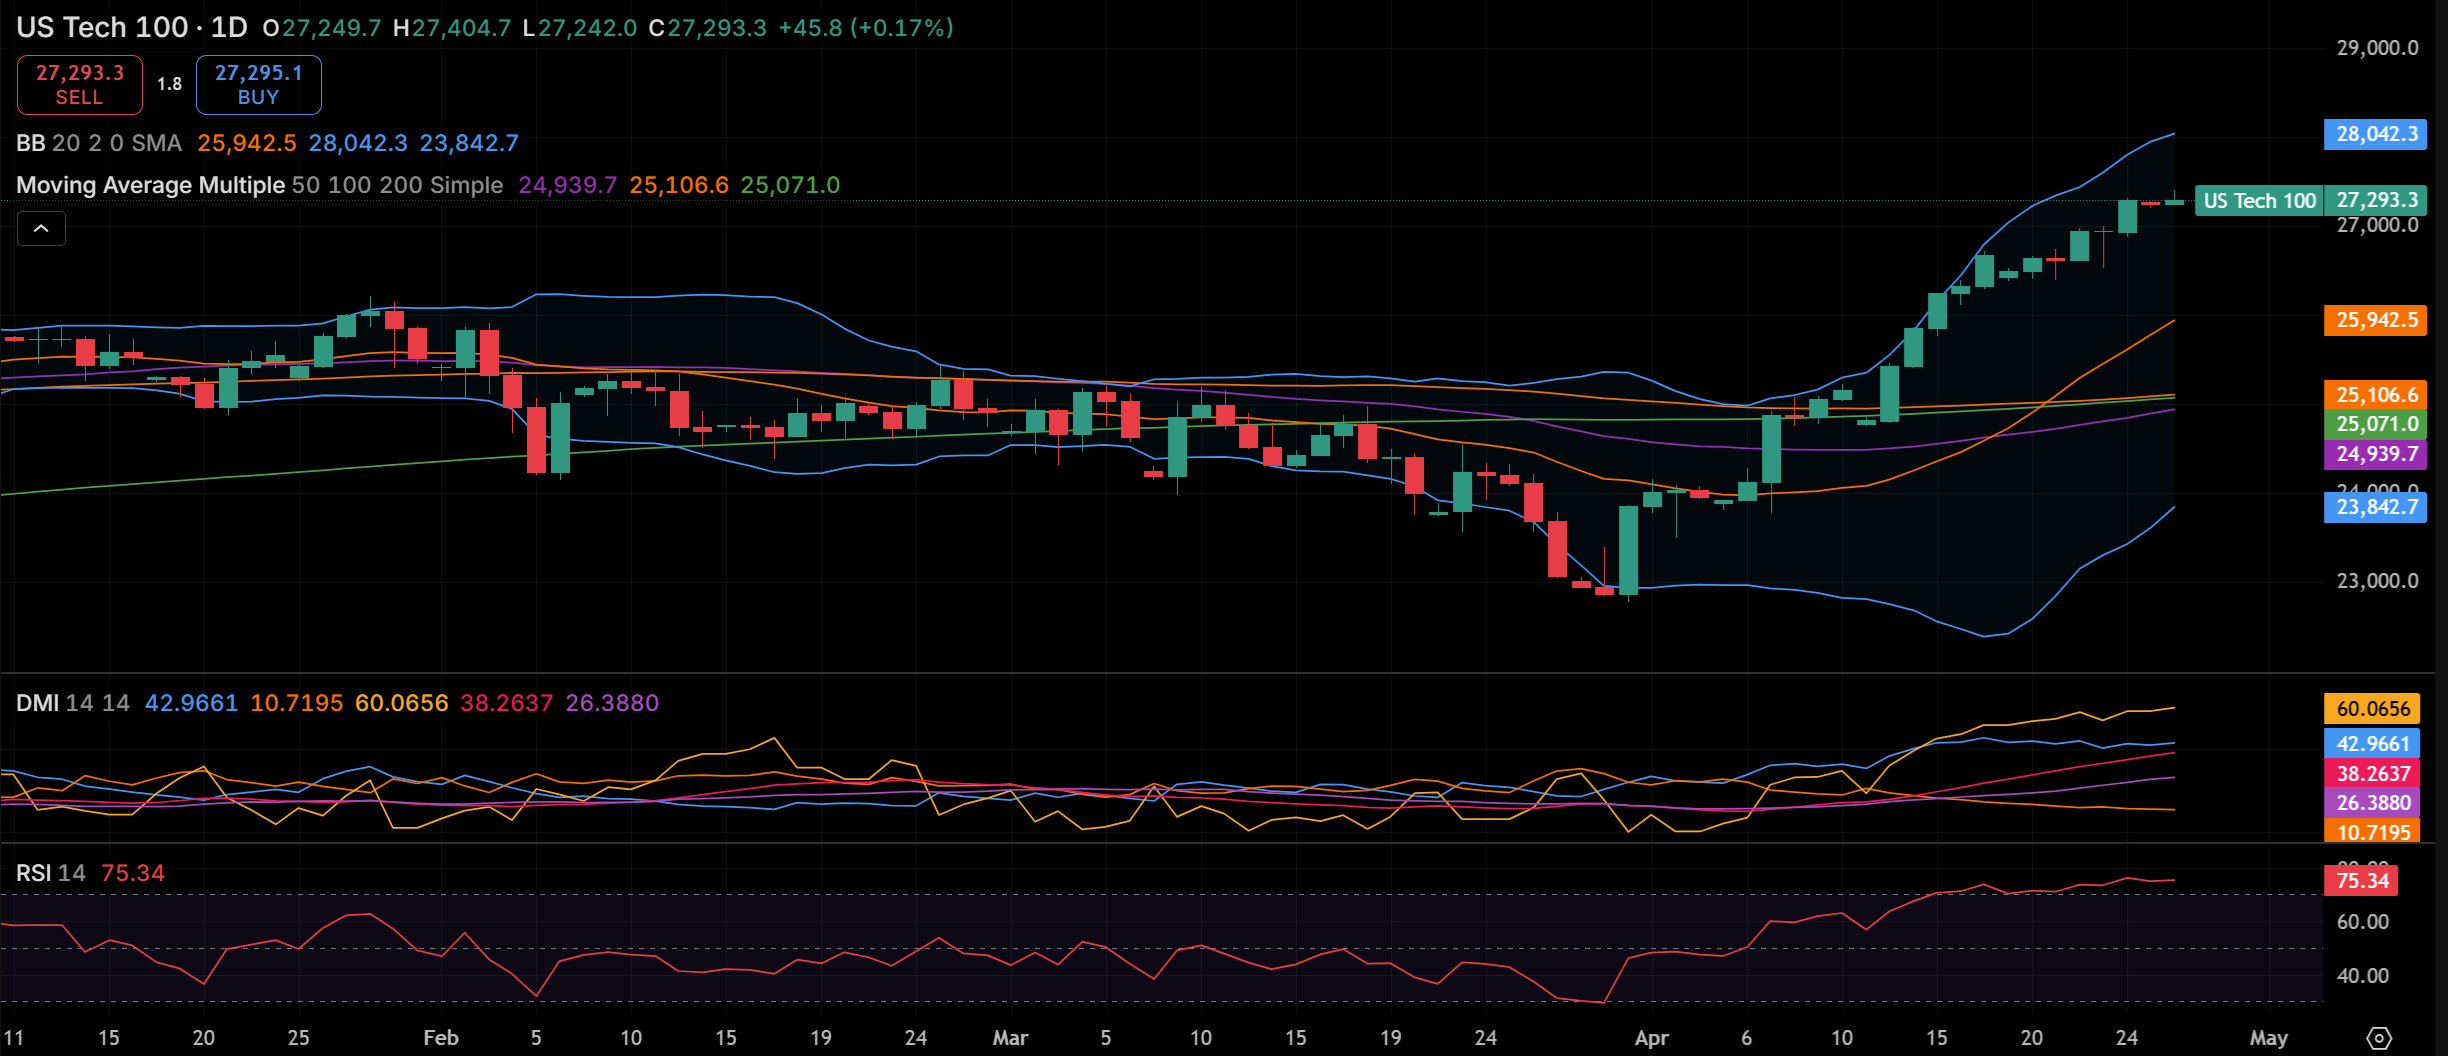The width and height of the screenshot is (2448, 1056).
Task: Click the Apr label on time axis
Action: coord(1651,1038)
